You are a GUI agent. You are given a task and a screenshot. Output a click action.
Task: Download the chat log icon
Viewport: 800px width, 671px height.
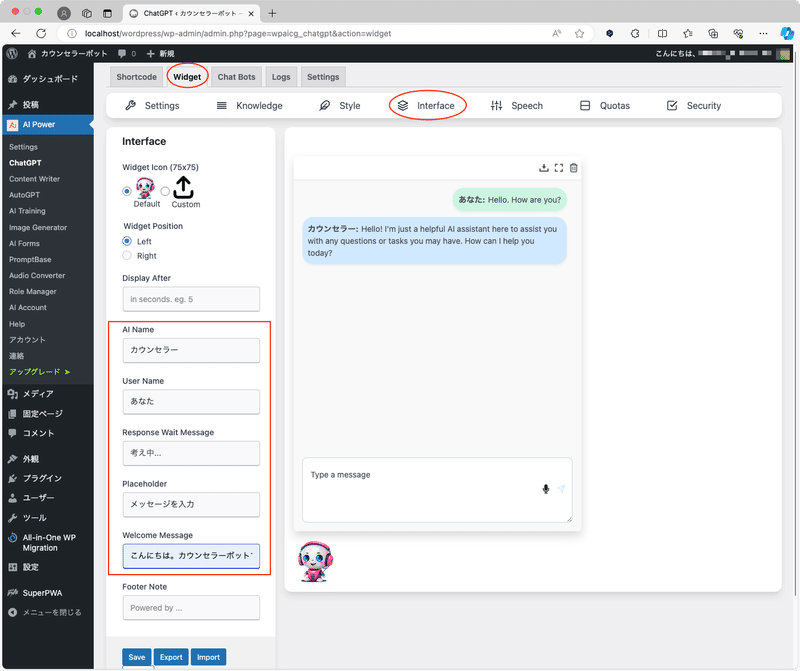click(x=543, y=168)
